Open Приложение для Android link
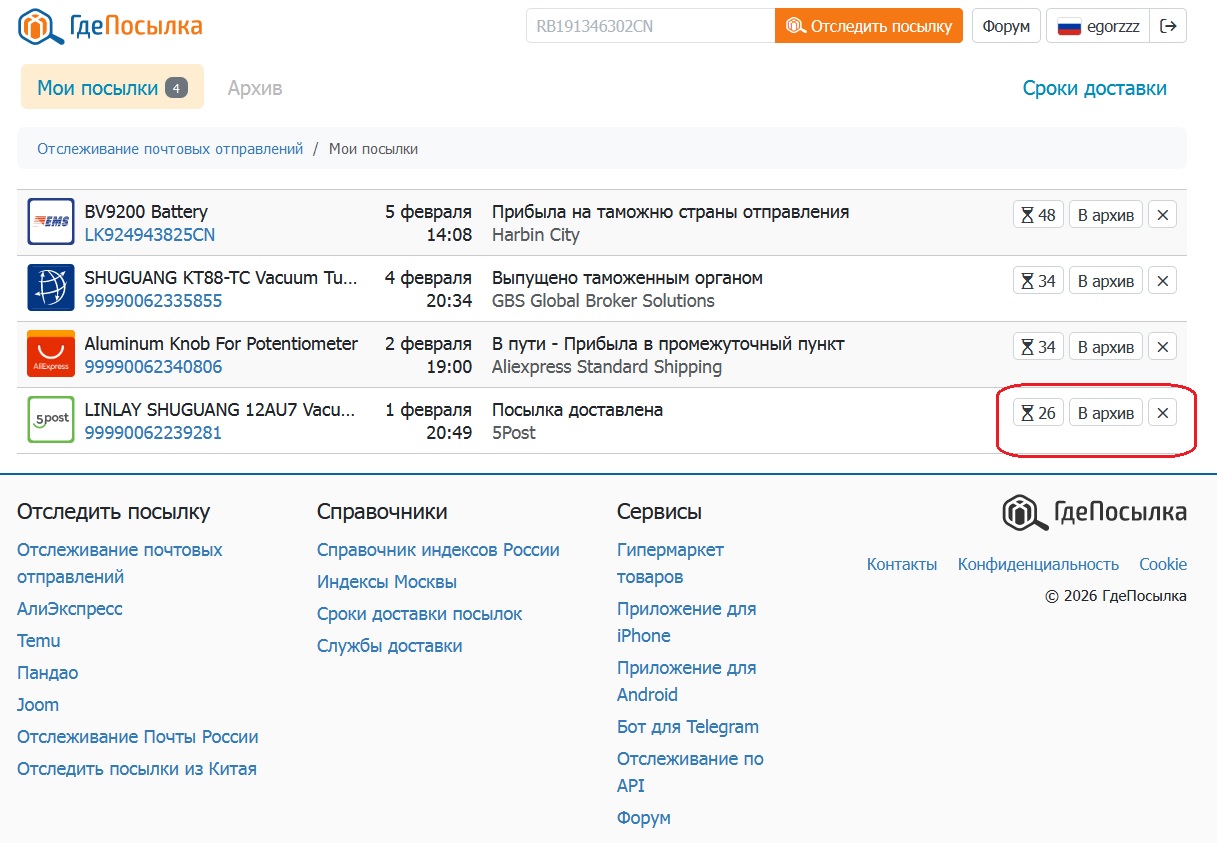 687,681
